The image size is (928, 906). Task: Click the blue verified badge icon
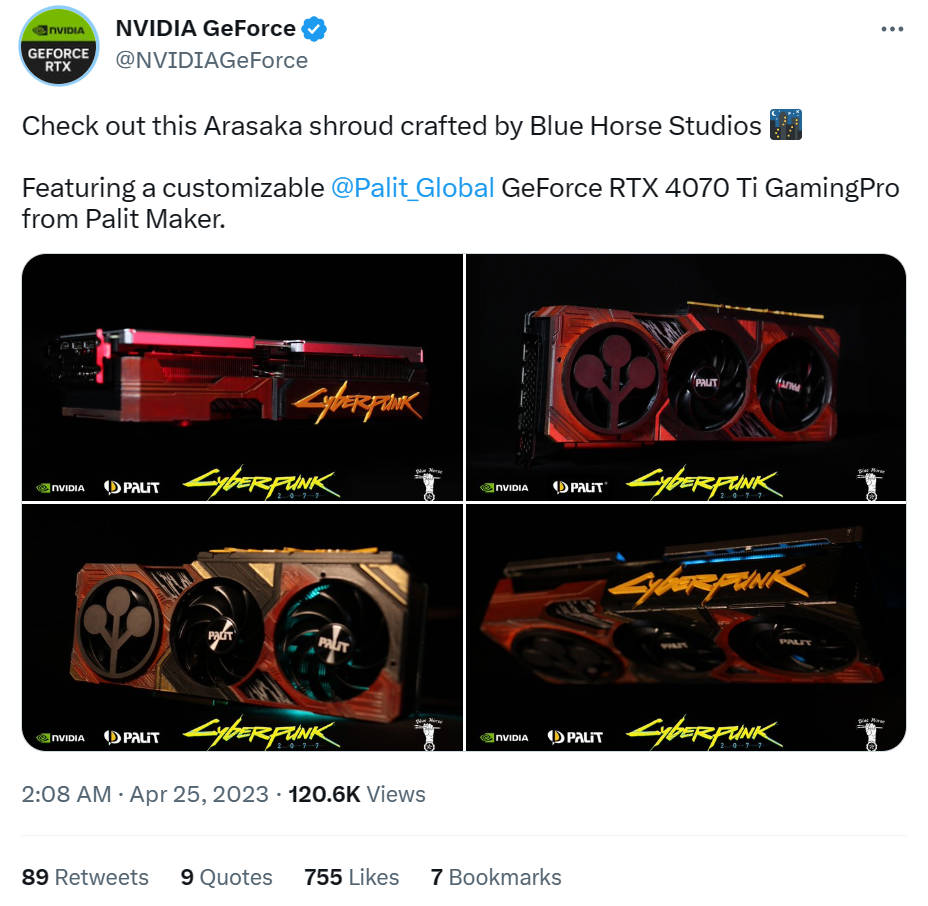pyautogui.click(x=314, y=28)
